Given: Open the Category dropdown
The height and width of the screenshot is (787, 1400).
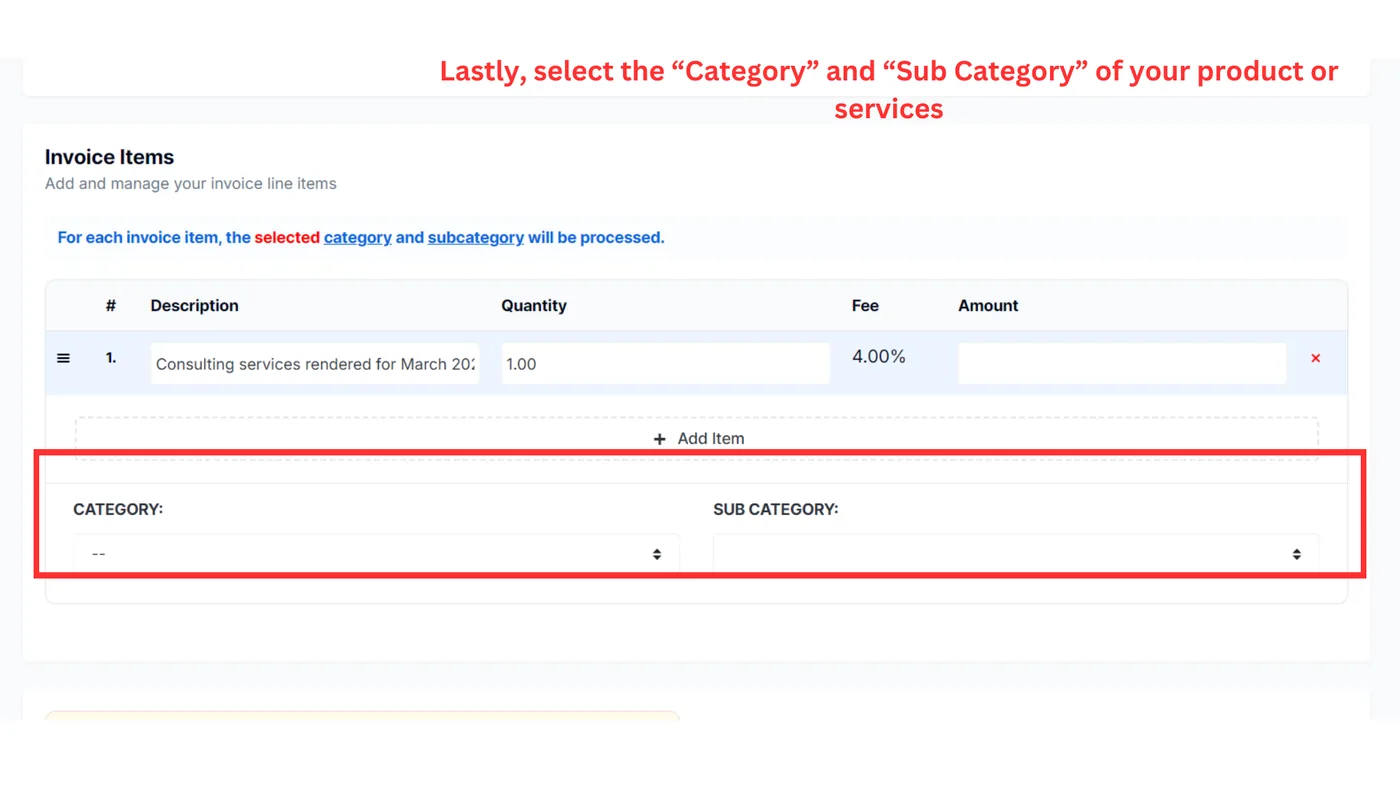Looking at the screenshot, I should click(376, 553).
